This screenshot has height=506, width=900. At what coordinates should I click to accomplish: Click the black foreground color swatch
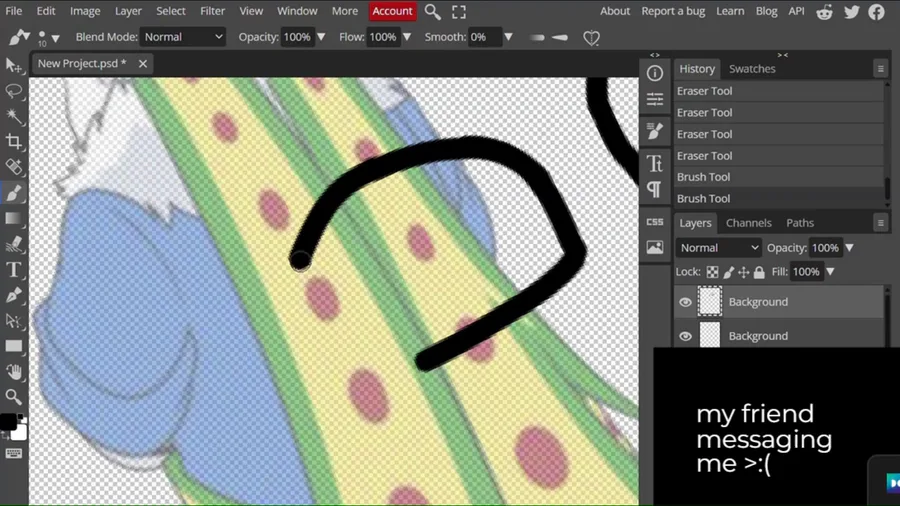point(7,422)
